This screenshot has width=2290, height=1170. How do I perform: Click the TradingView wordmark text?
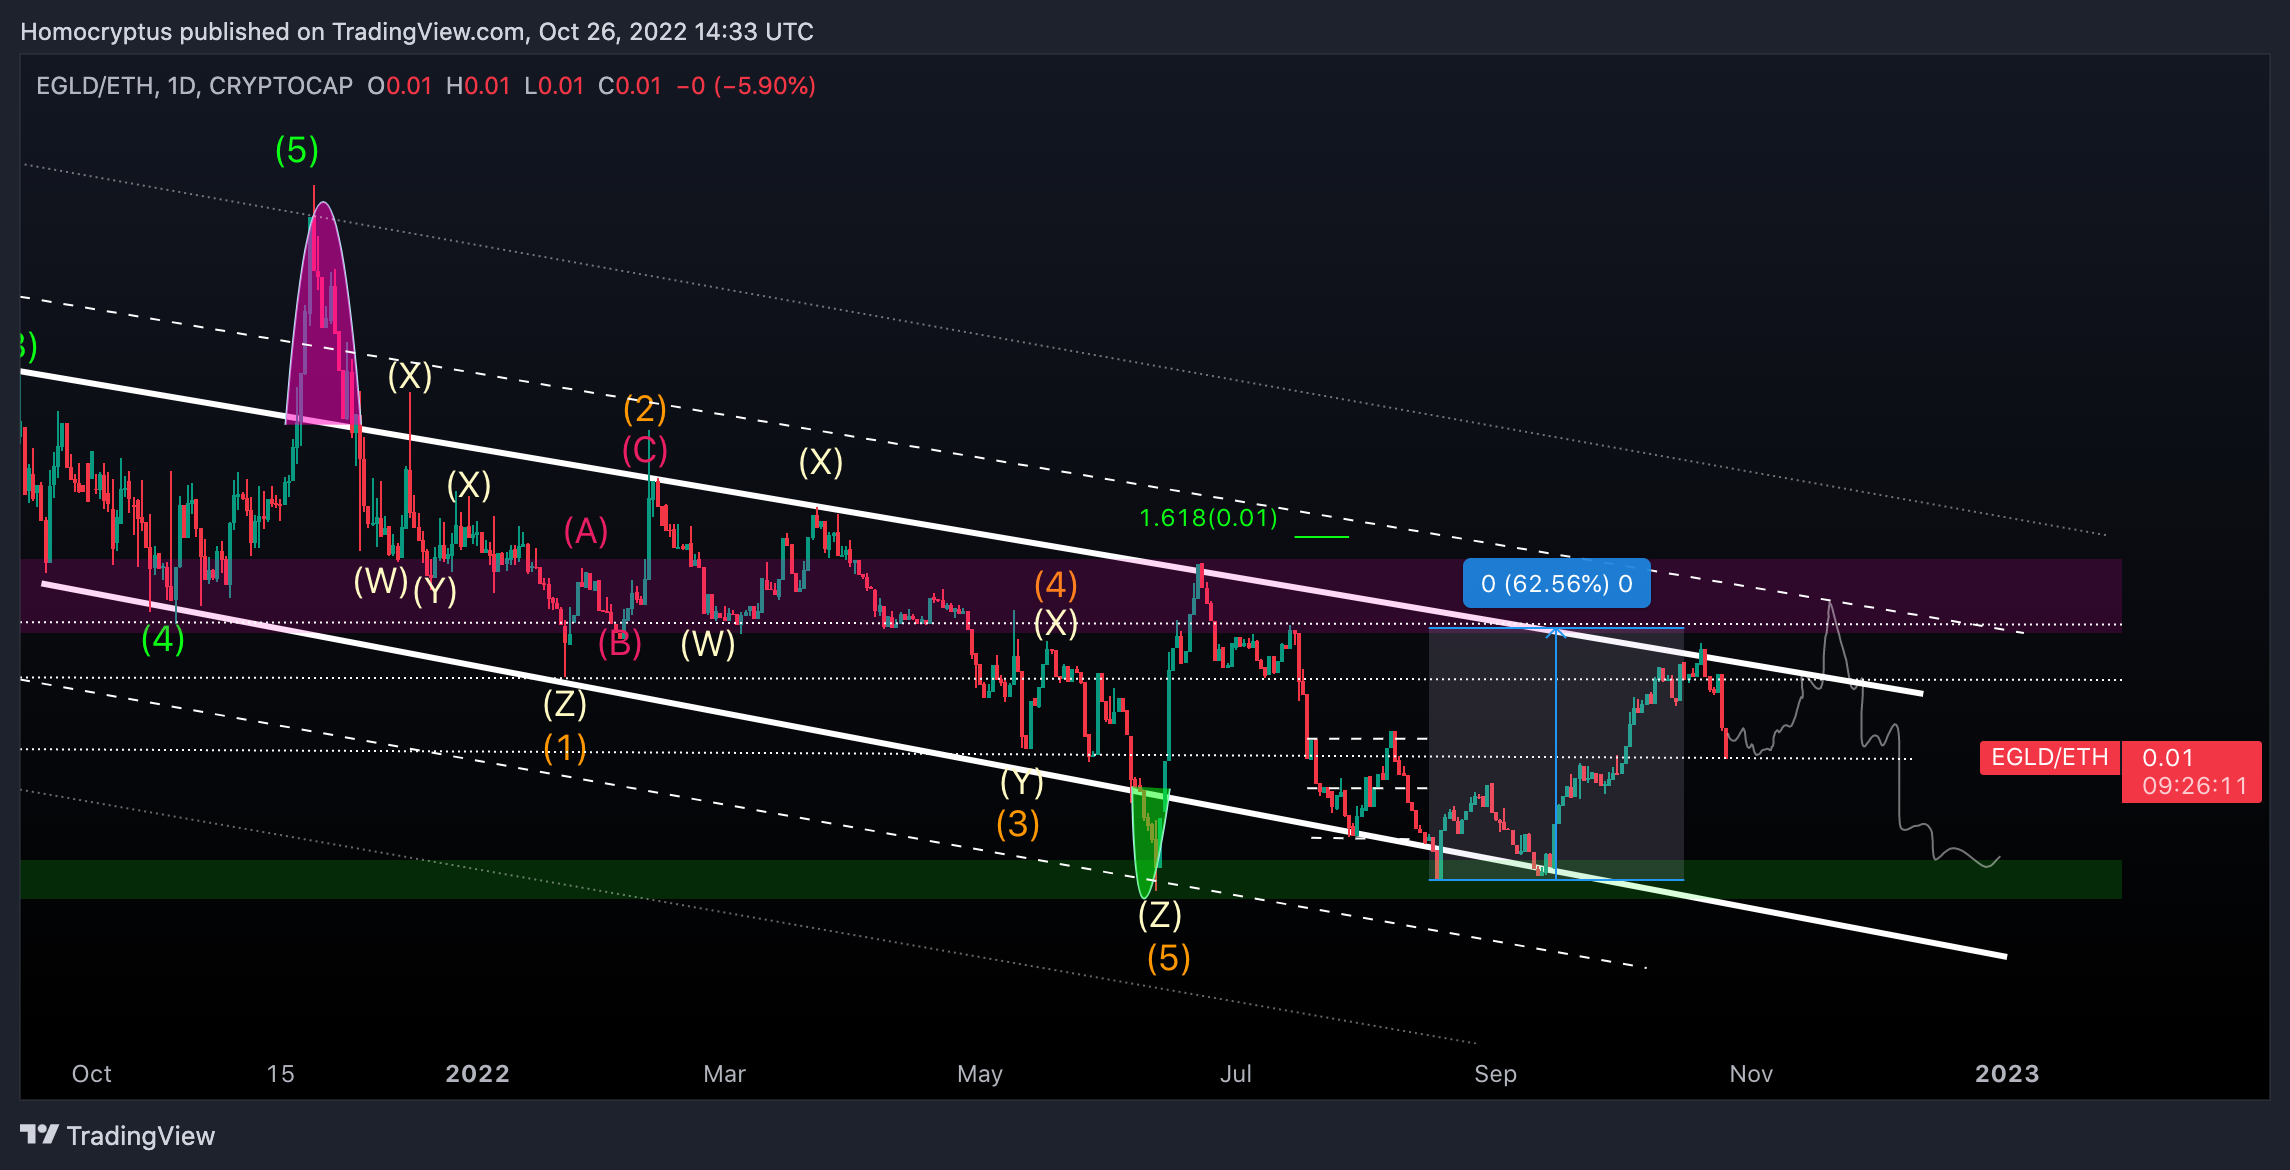pos(141,1135)
